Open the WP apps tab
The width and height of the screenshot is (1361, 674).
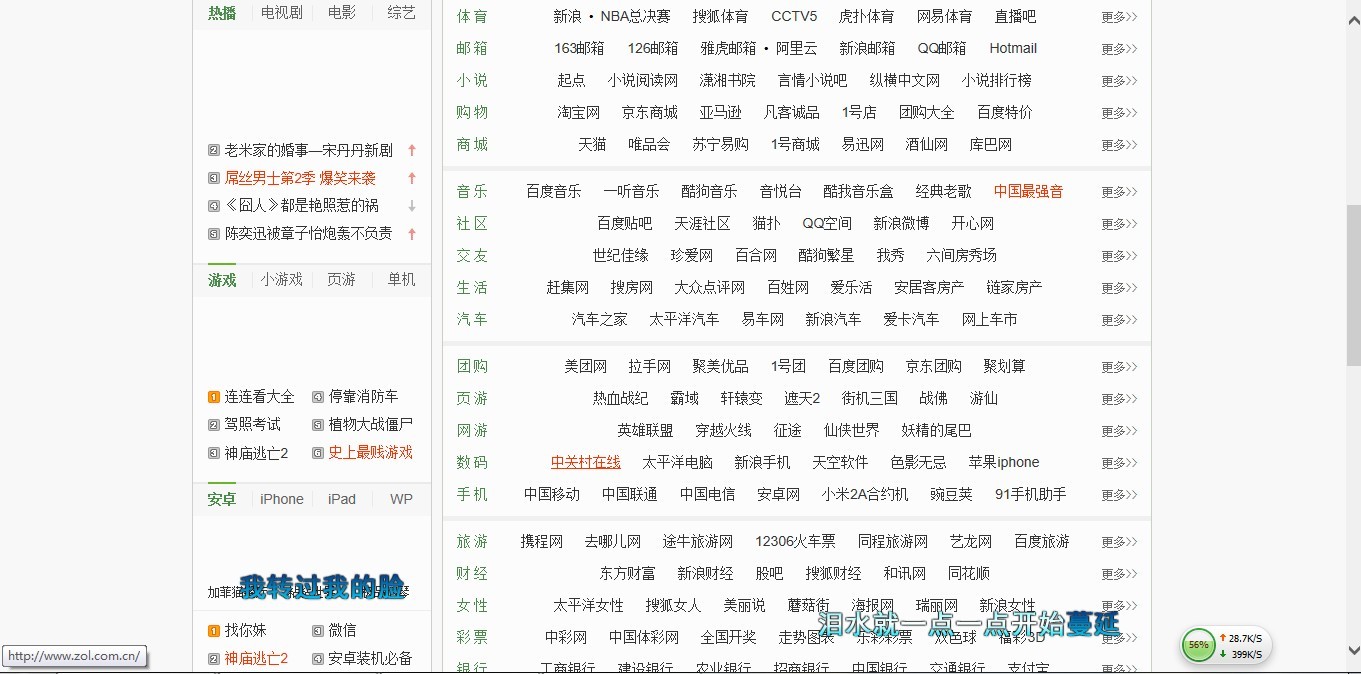[x=402, y=499]
